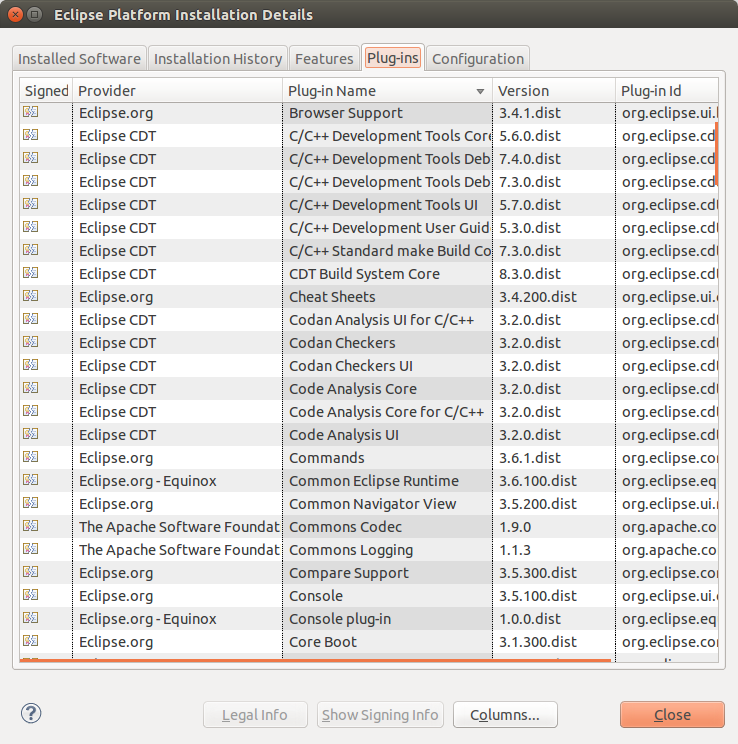The height and width of the screenshot is (744, 738).
Task: Select the Console plug-in row name
Action: (x=340, y=619)
